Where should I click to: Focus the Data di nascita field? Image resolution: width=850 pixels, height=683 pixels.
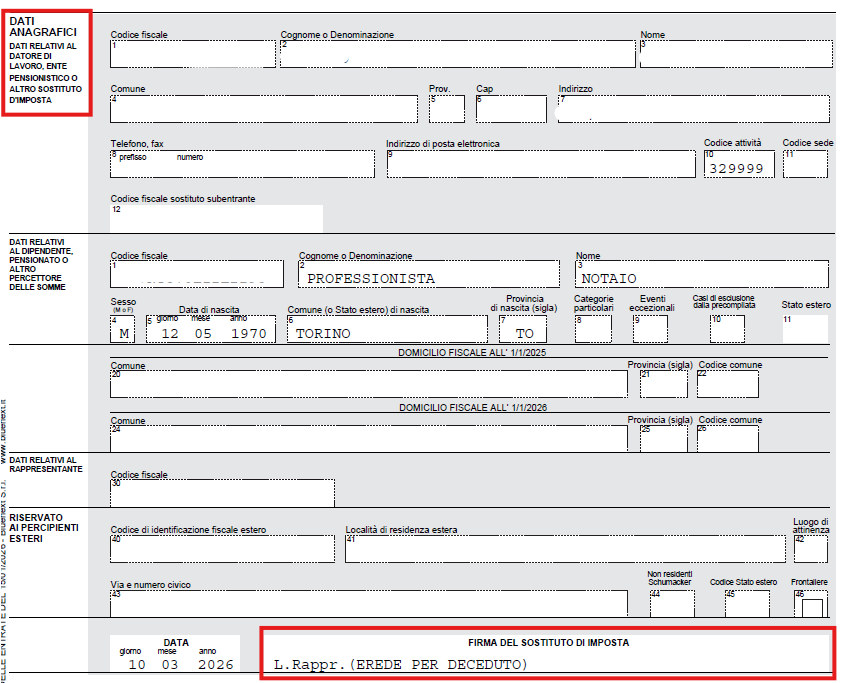click(x=211, y=329)
